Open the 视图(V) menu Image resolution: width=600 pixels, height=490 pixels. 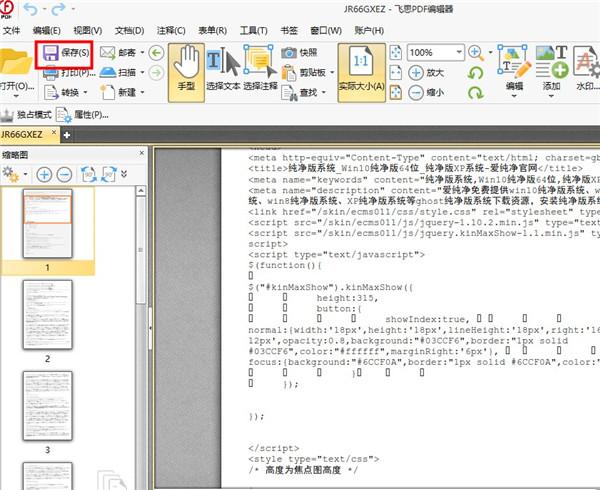88,31
